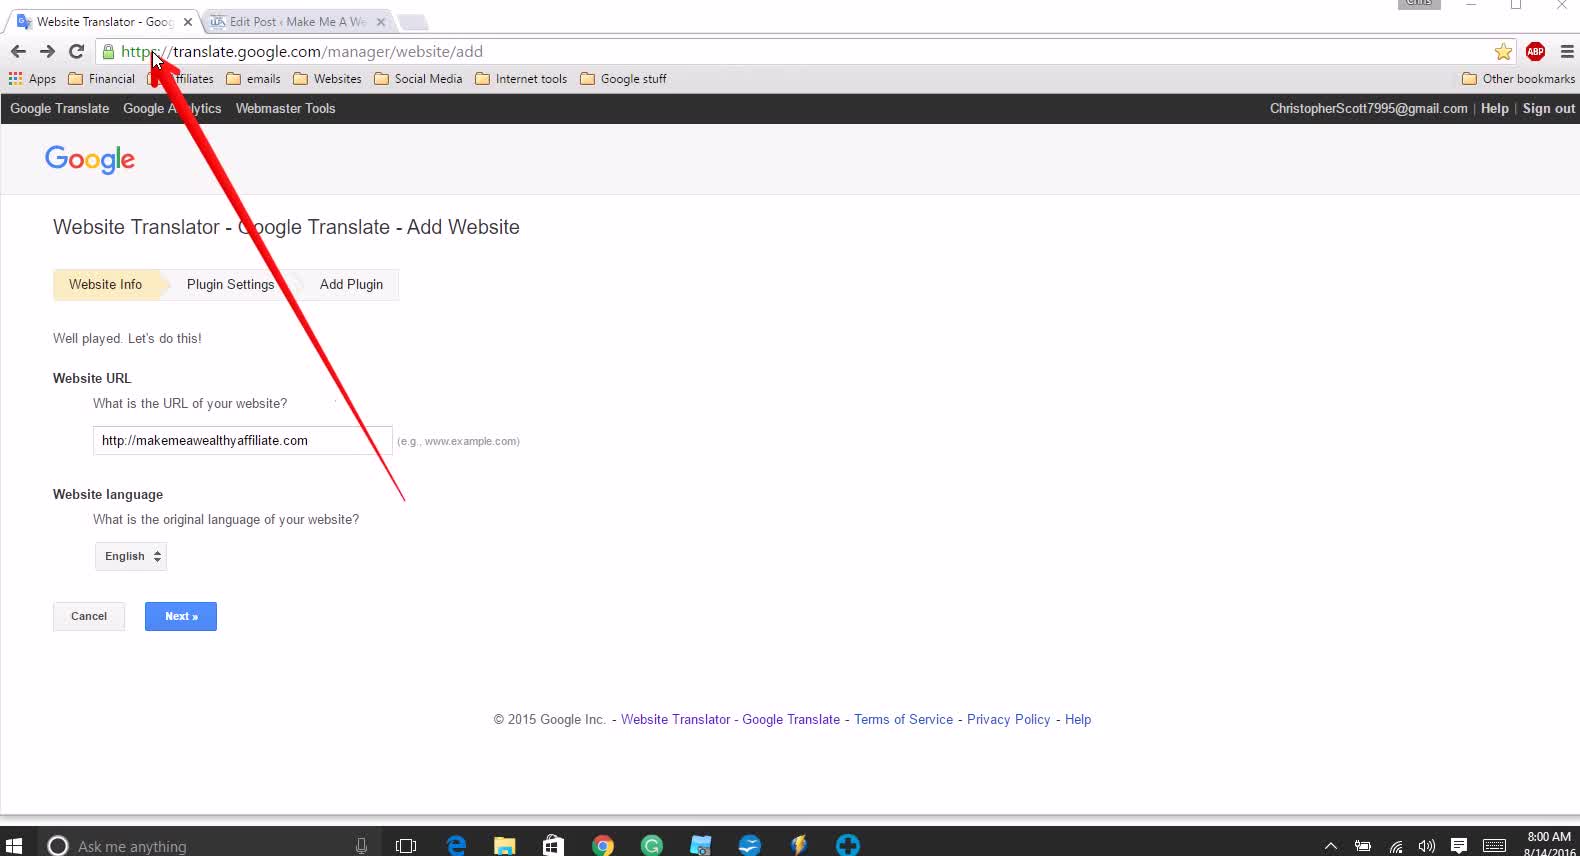Open the Chrome hamburger menu

click(x=1567, y=51)
